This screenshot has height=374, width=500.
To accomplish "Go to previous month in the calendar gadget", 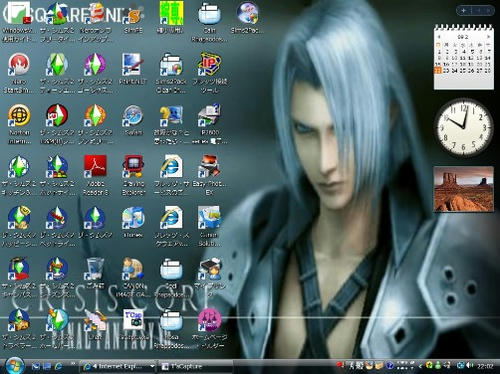I will click(439, 37).
